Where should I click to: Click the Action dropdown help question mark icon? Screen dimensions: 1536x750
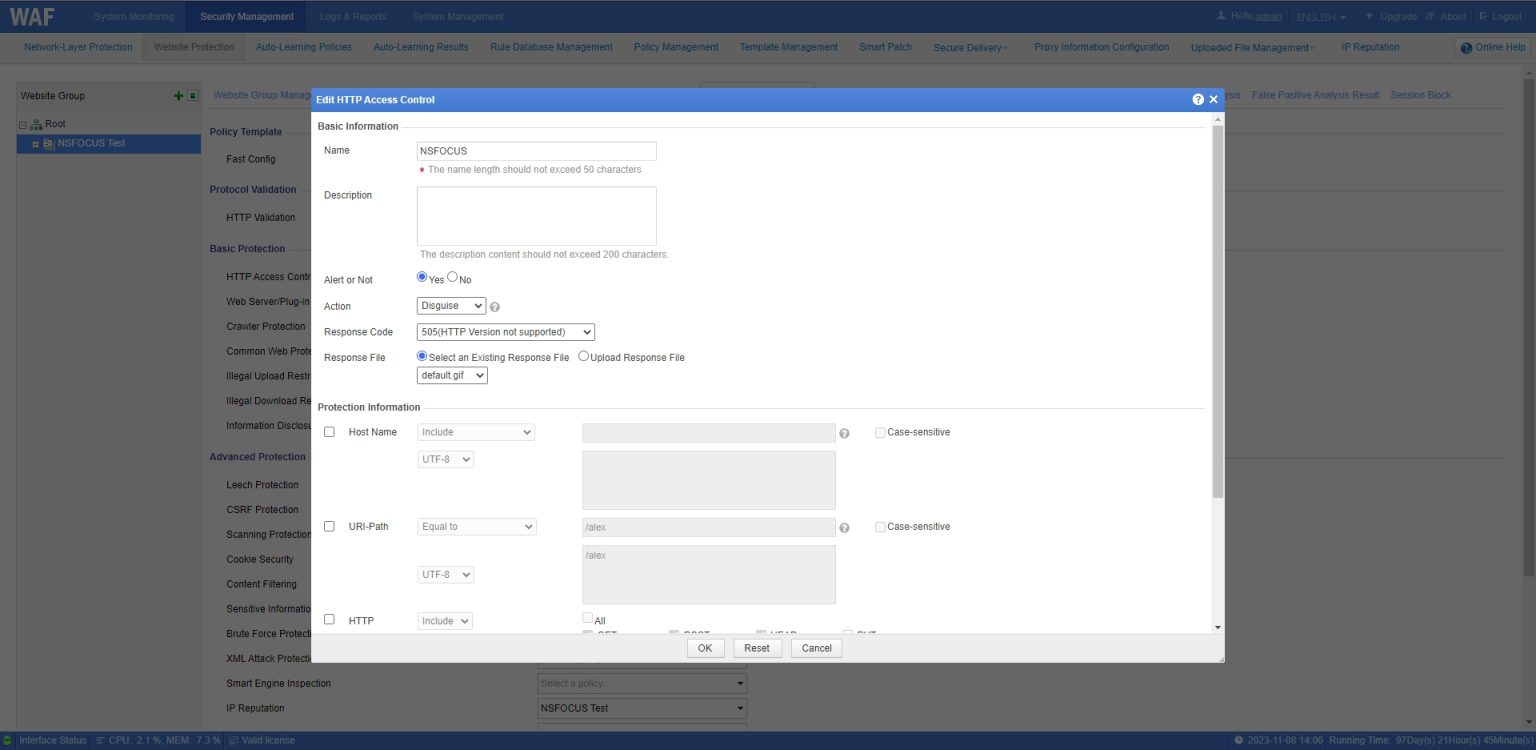pyautogui.click(x=494, y=306)
